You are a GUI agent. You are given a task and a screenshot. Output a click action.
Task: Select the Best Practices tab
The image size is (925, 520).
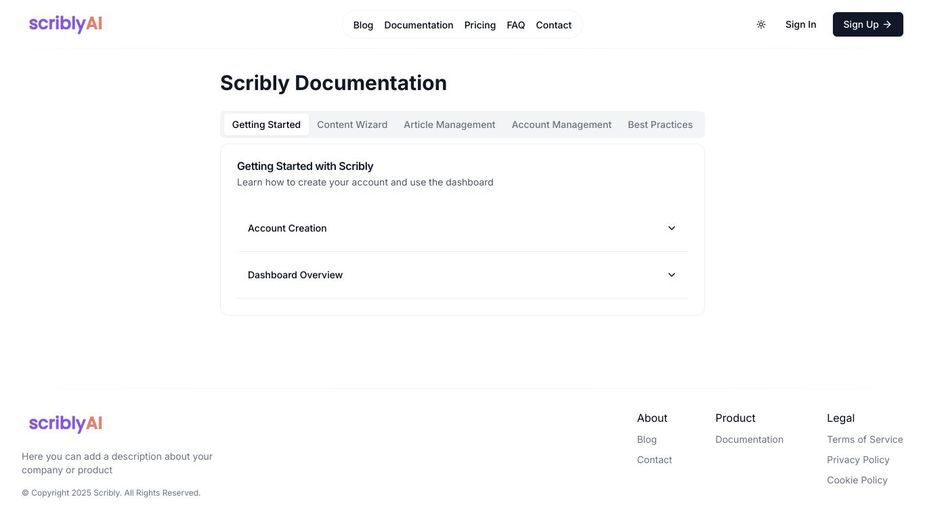pos(660,125)
